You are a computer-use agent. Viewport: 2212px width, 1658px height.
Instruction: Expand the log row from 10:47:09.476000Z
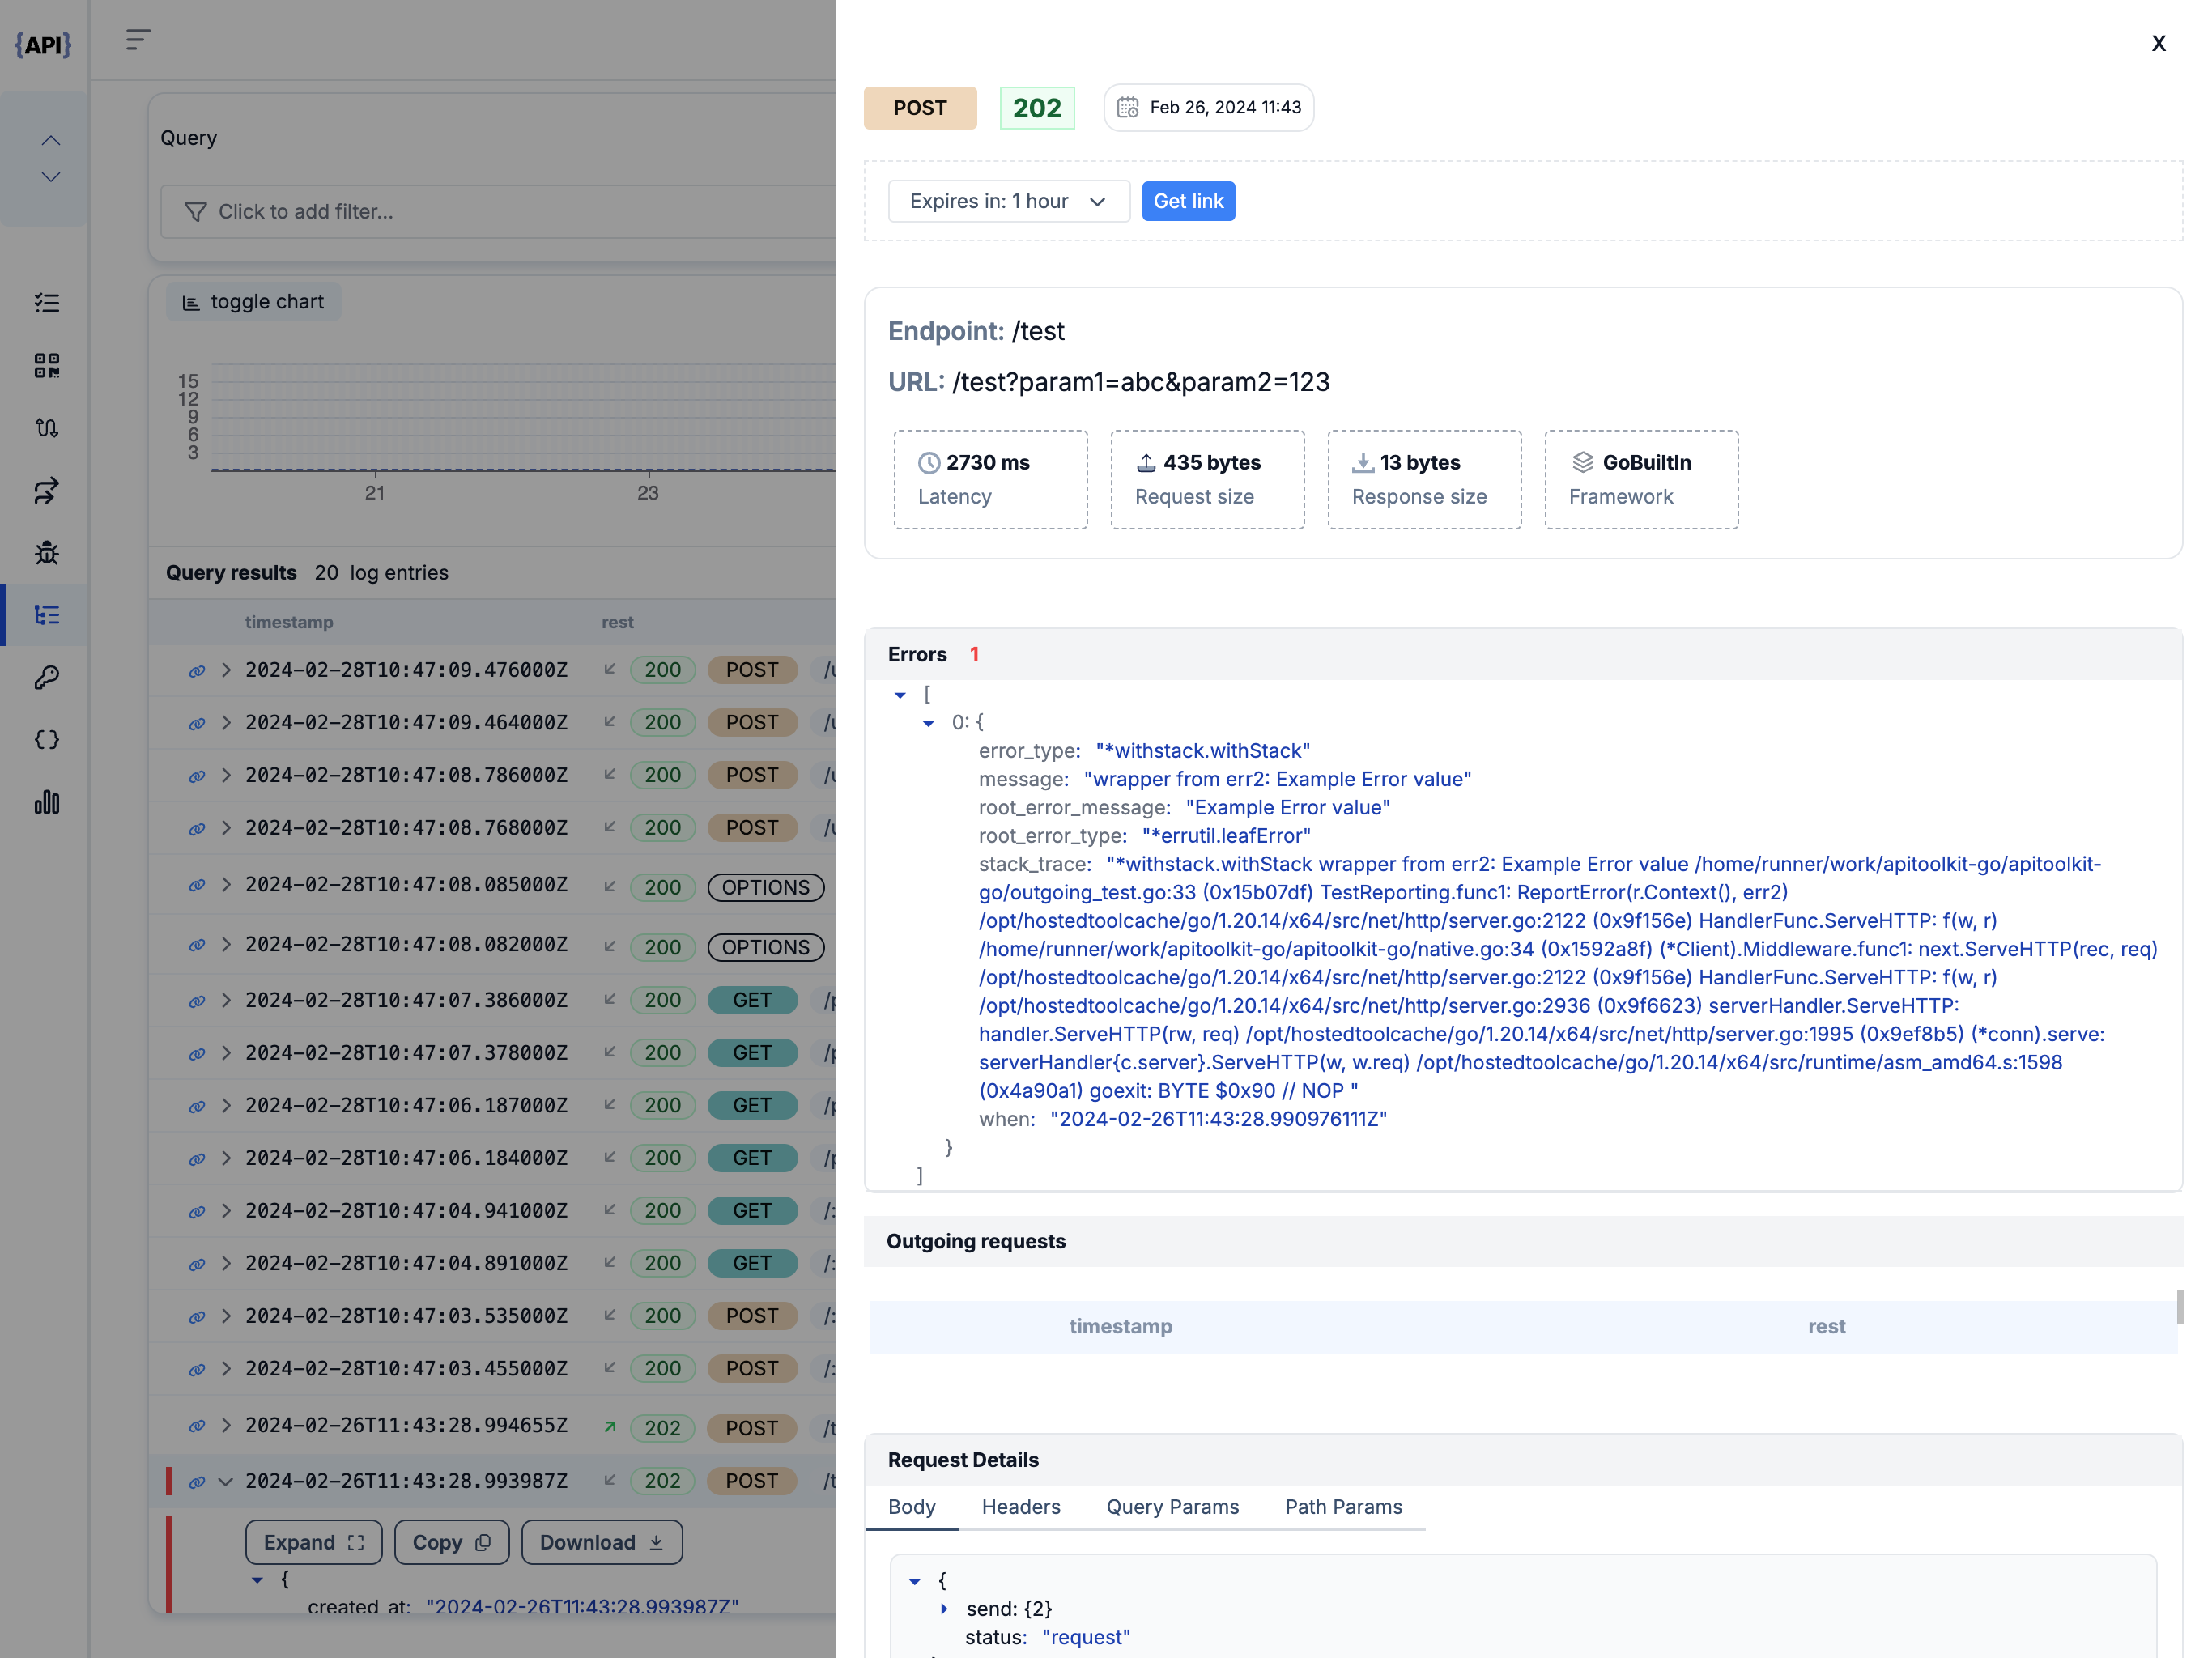[x=225, y=671]
